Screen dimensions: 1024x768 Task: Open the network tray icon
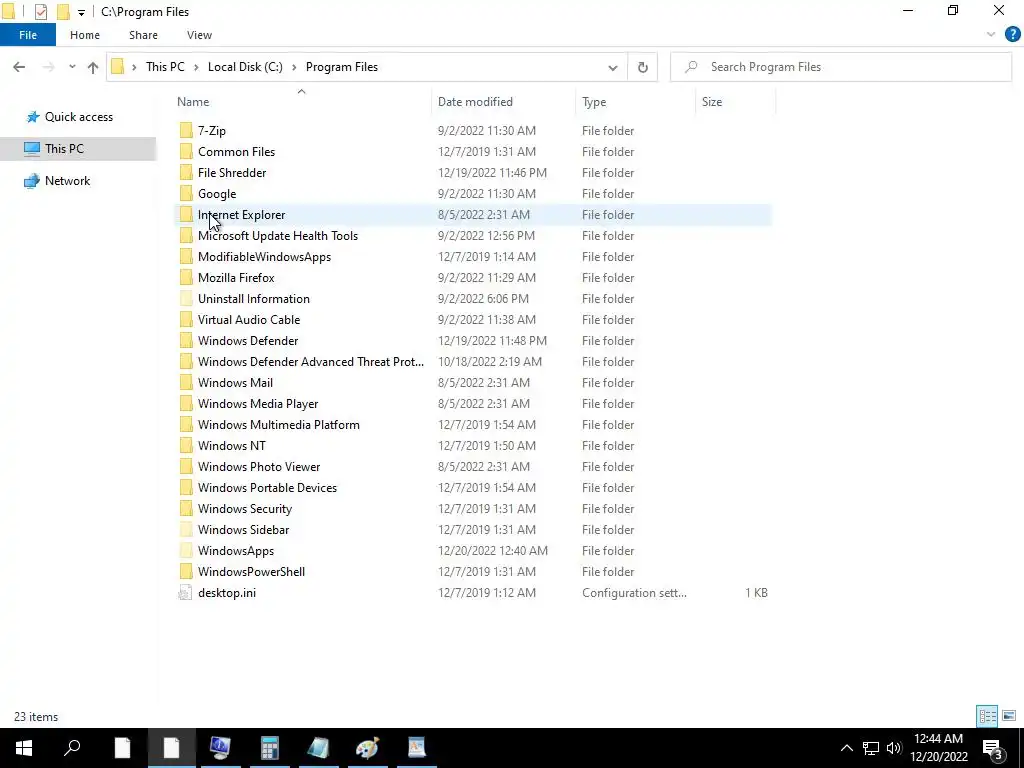[x=871, y=748]
